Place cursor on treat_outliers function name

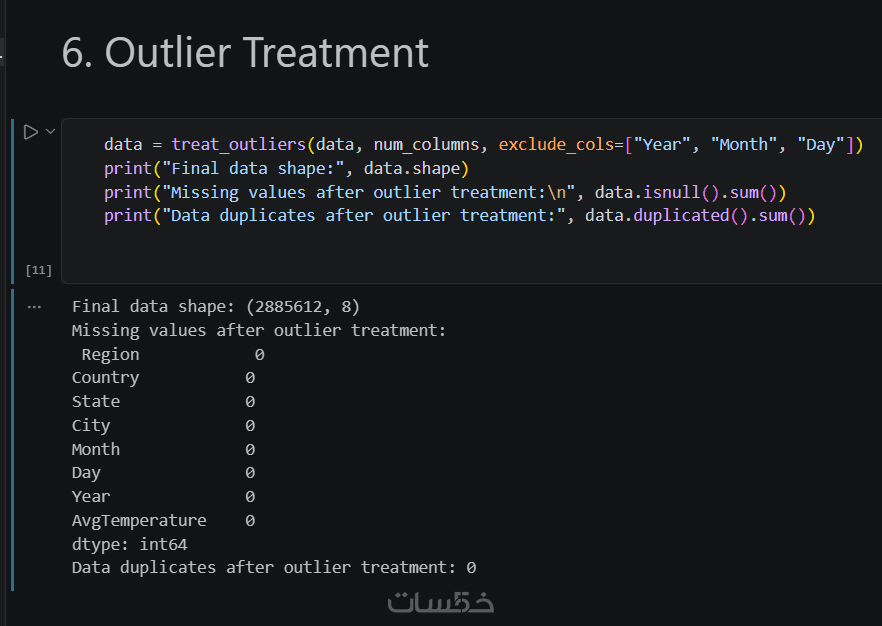coord(238,145)
